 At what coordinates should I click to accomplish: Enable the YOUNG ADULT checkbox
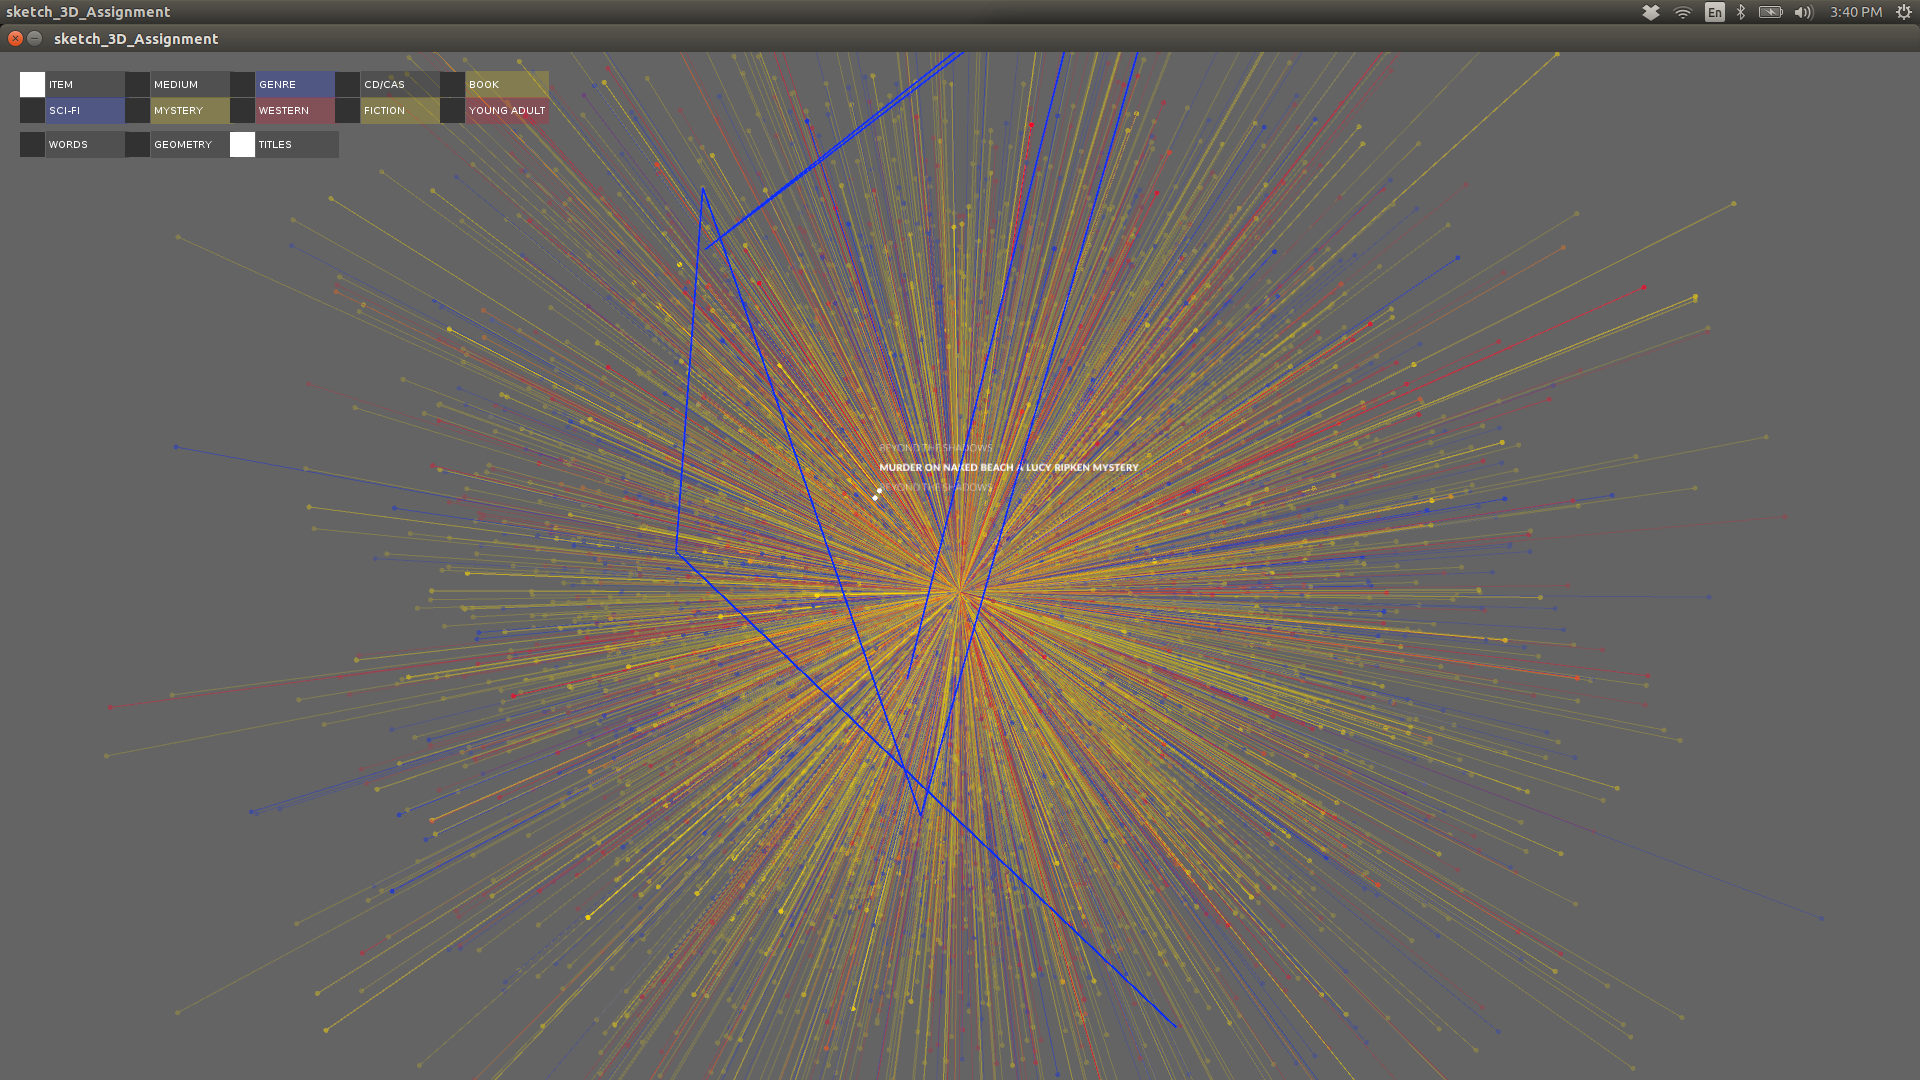click(452, 110)
